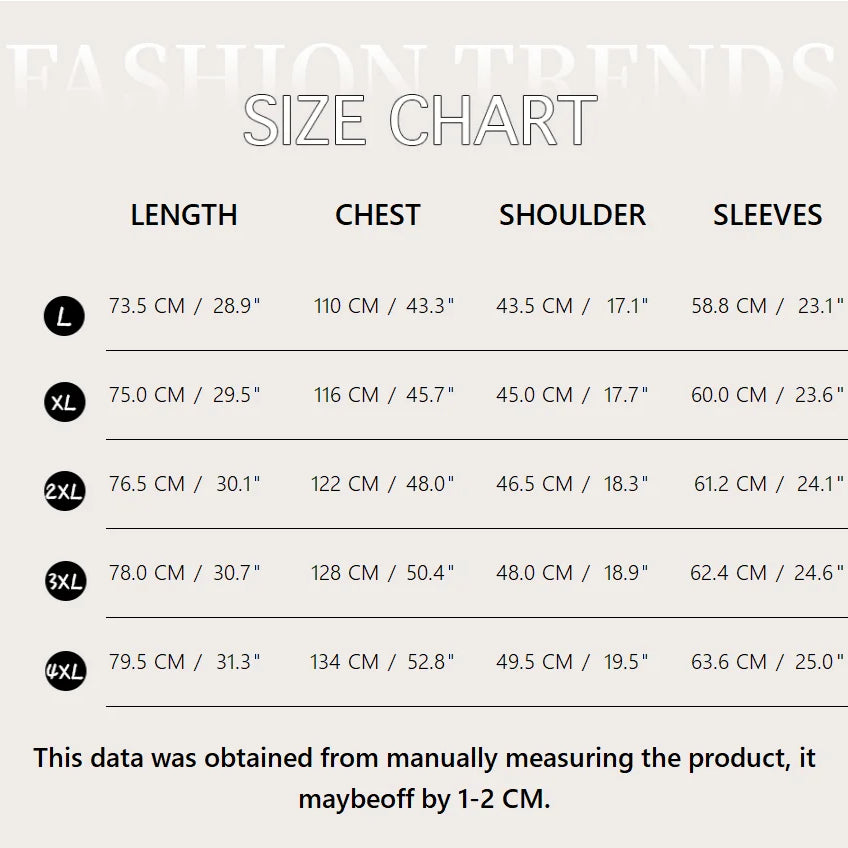Click the 4XL size badge icon
Viewport: 848px width, 848px height.
point(65,670)
